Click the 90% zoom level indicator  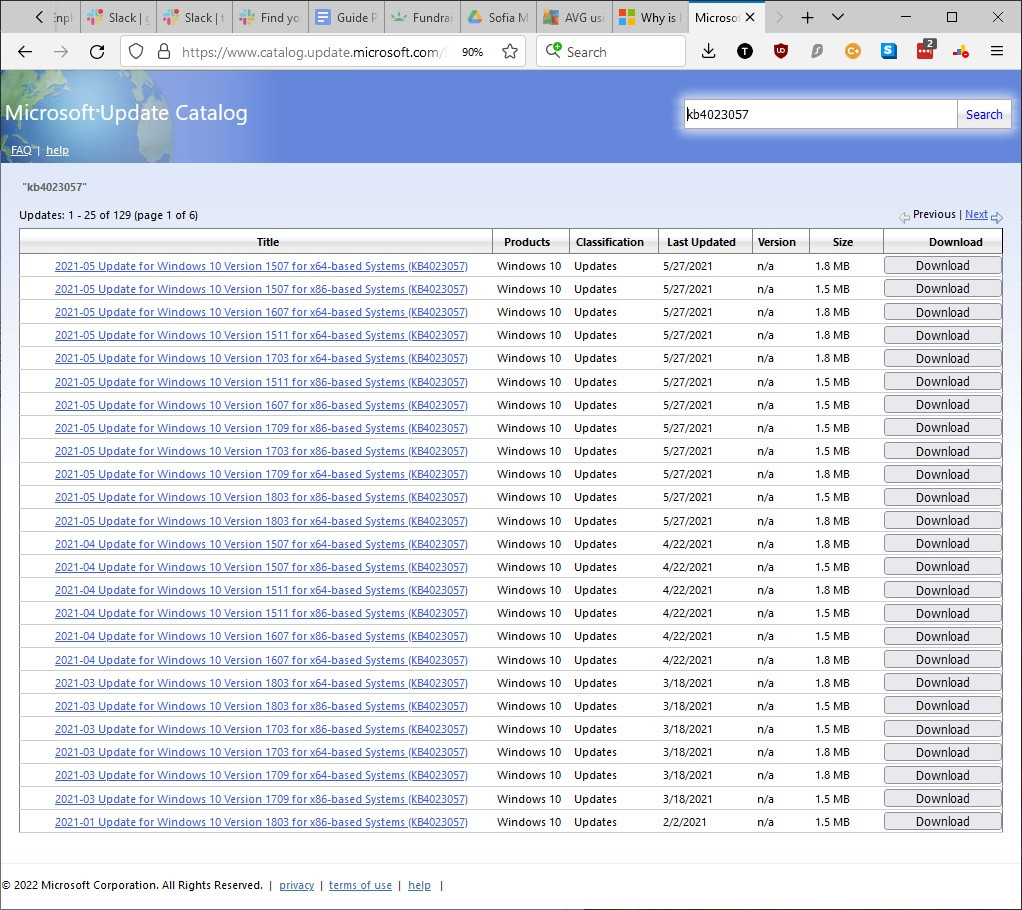[x=473, y=52]
